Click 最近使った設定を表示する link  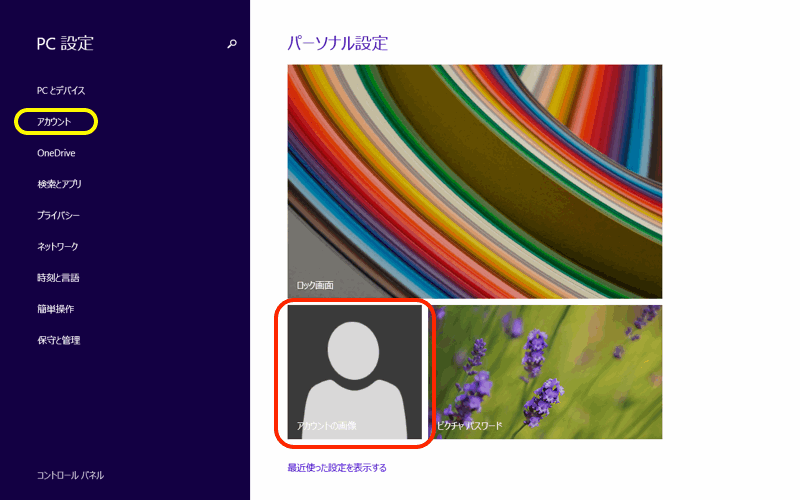tap(336, 467)
